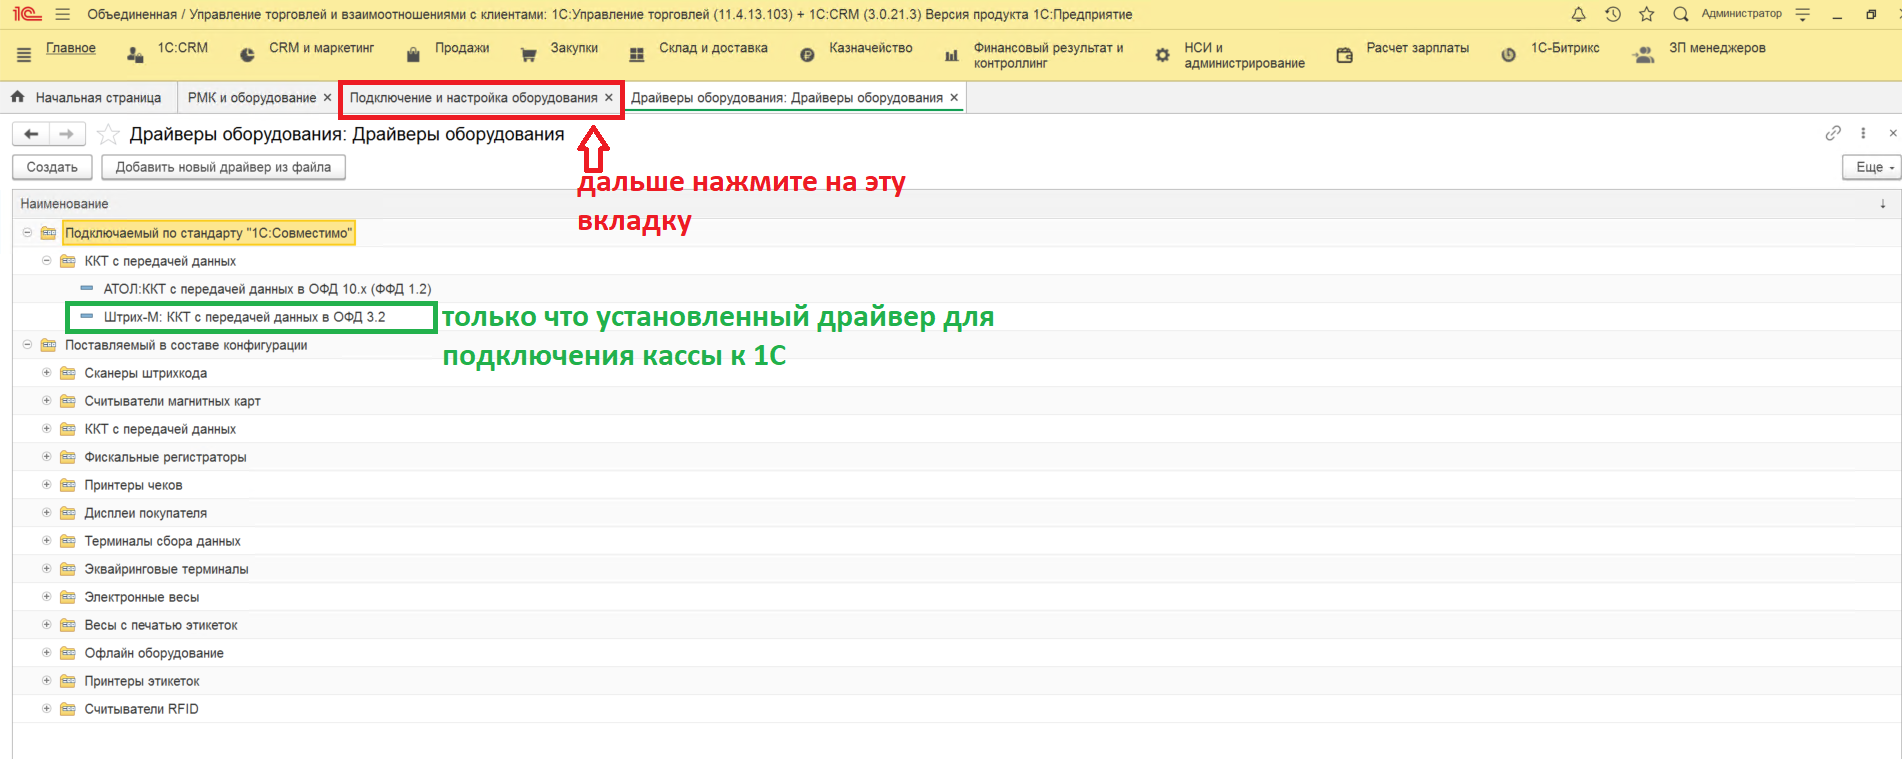Switch to Подключение и настройка оборудования tab
Screen dimensions: 1903x759
(x=473, y=98)
